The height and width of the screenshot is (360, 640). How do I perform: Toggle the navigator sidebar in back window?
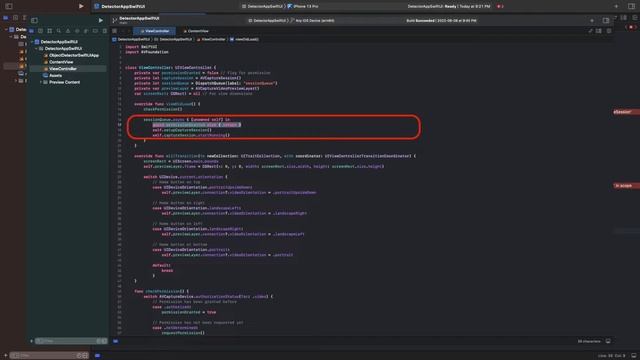pos(9,6)
